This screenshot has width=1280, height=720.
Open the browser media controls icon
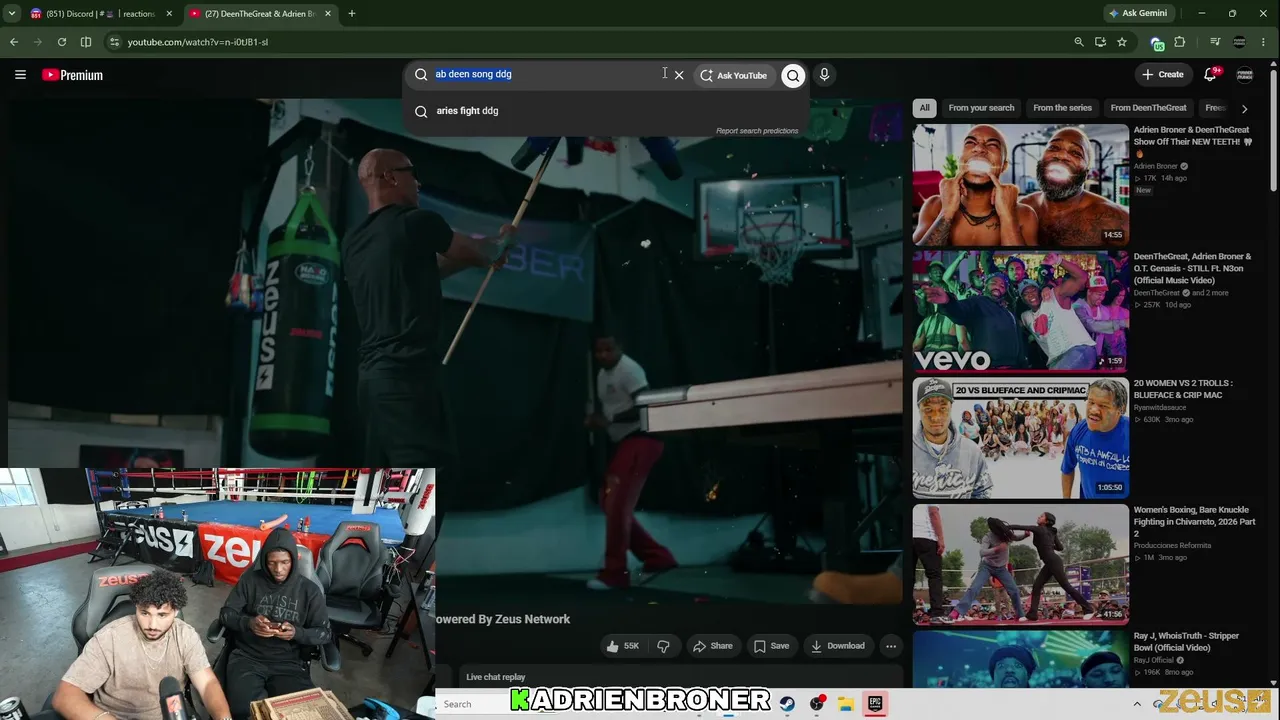click(x=1215, y=42)
